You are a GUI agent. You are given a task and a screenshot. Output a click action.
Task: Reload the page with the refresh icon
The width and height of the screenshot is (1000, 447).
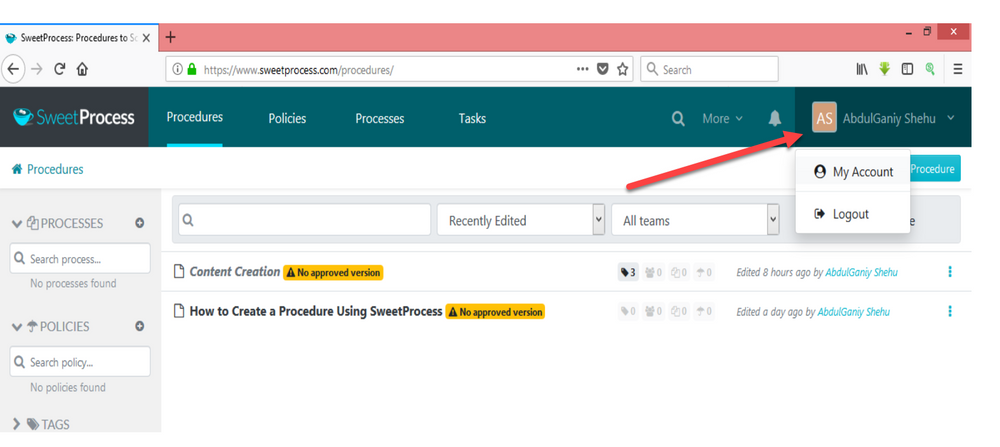[59, 70]
